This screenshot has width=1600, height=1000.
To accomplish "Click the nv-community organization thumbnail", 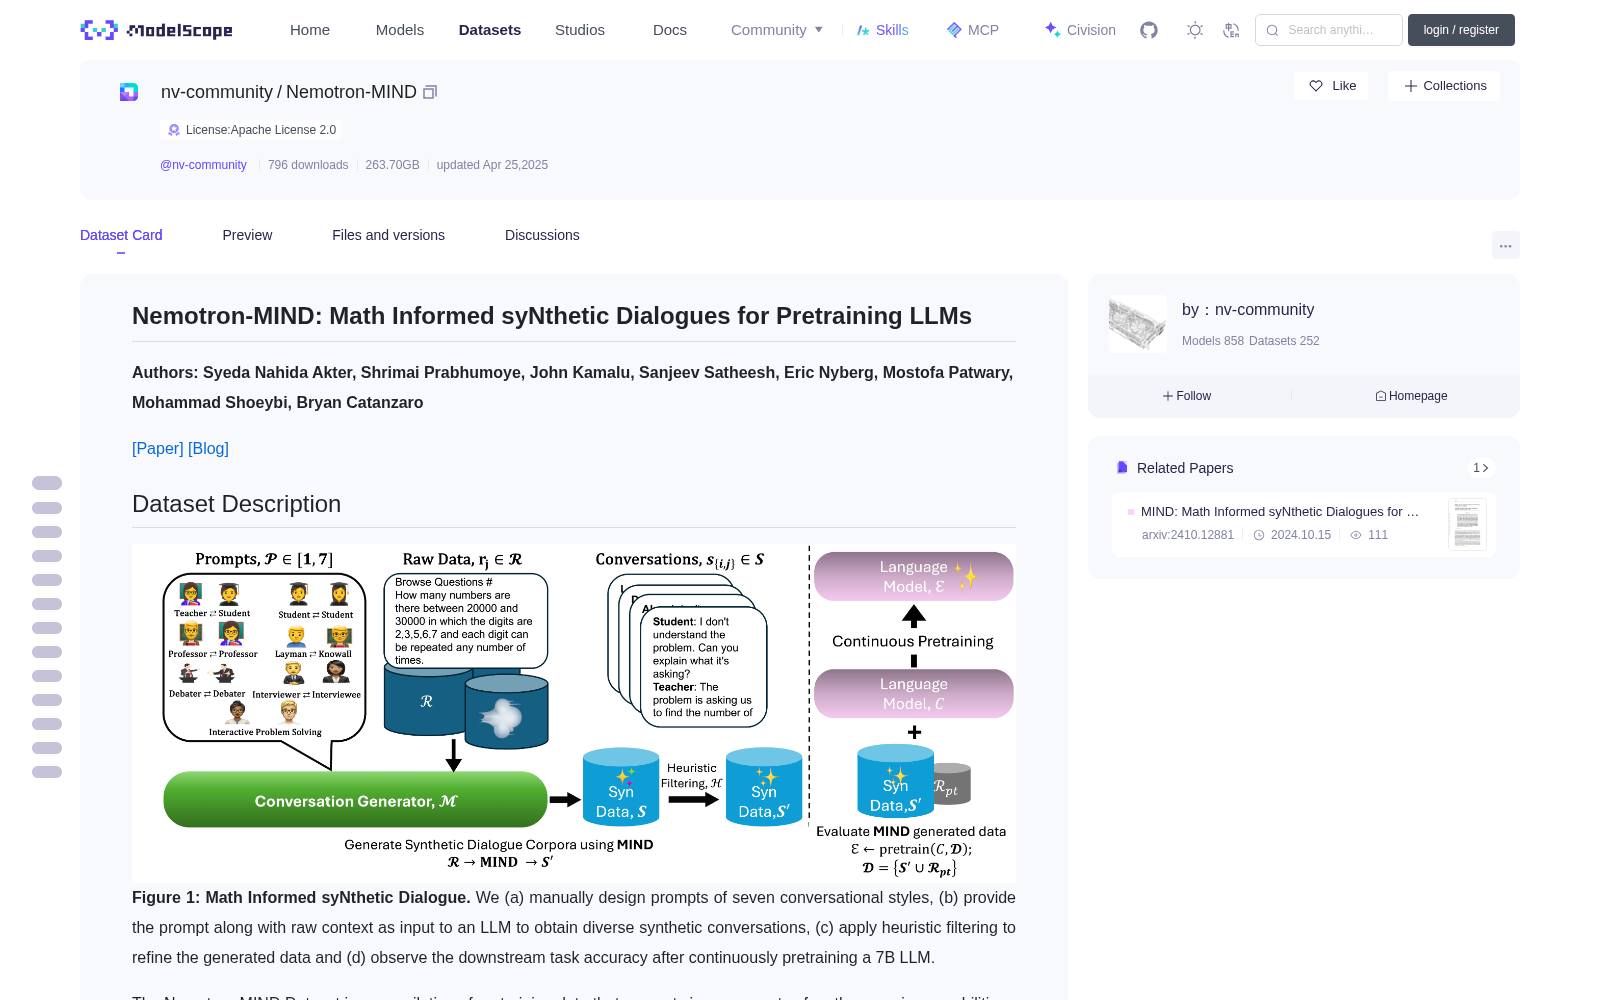I will click(1137, 324).
